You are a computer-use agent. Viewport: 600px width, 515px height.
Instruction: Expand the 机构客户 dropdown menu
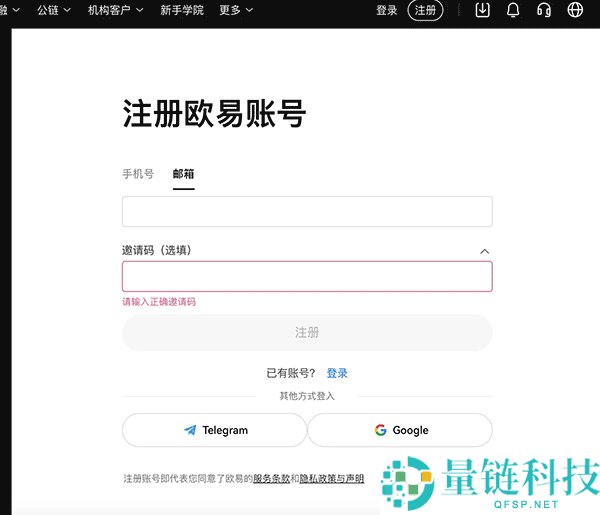click(116, 10)
